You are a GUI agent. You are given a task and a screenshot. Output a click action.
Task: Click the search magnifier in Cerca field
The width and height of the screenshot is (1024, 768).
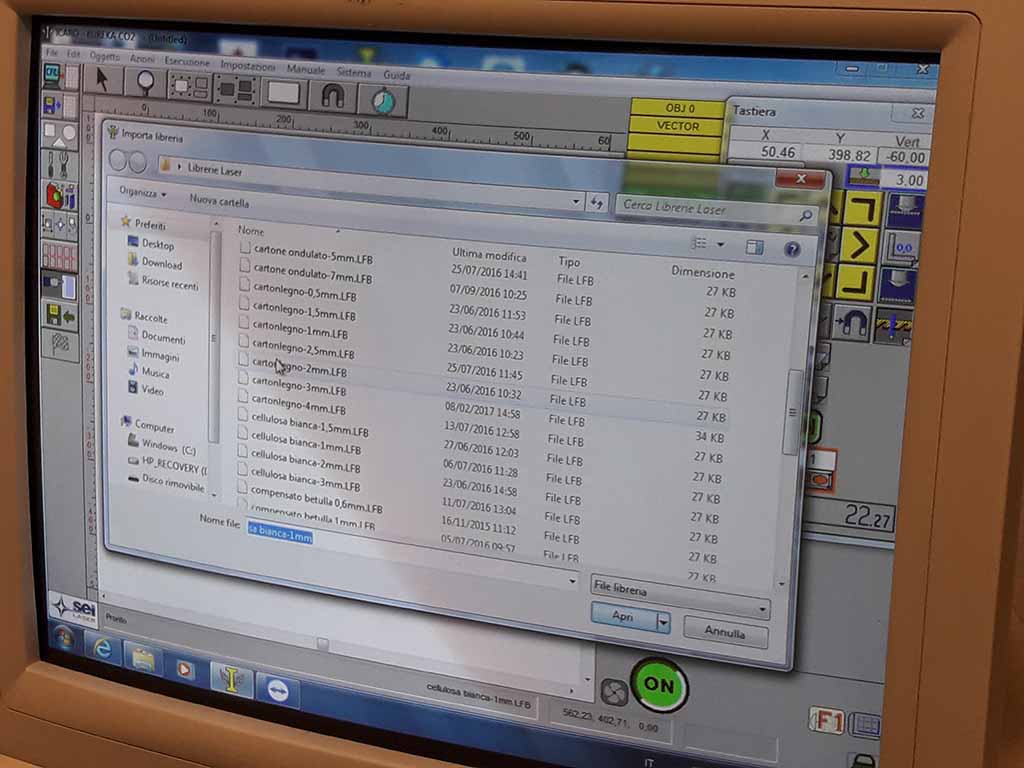805,215
